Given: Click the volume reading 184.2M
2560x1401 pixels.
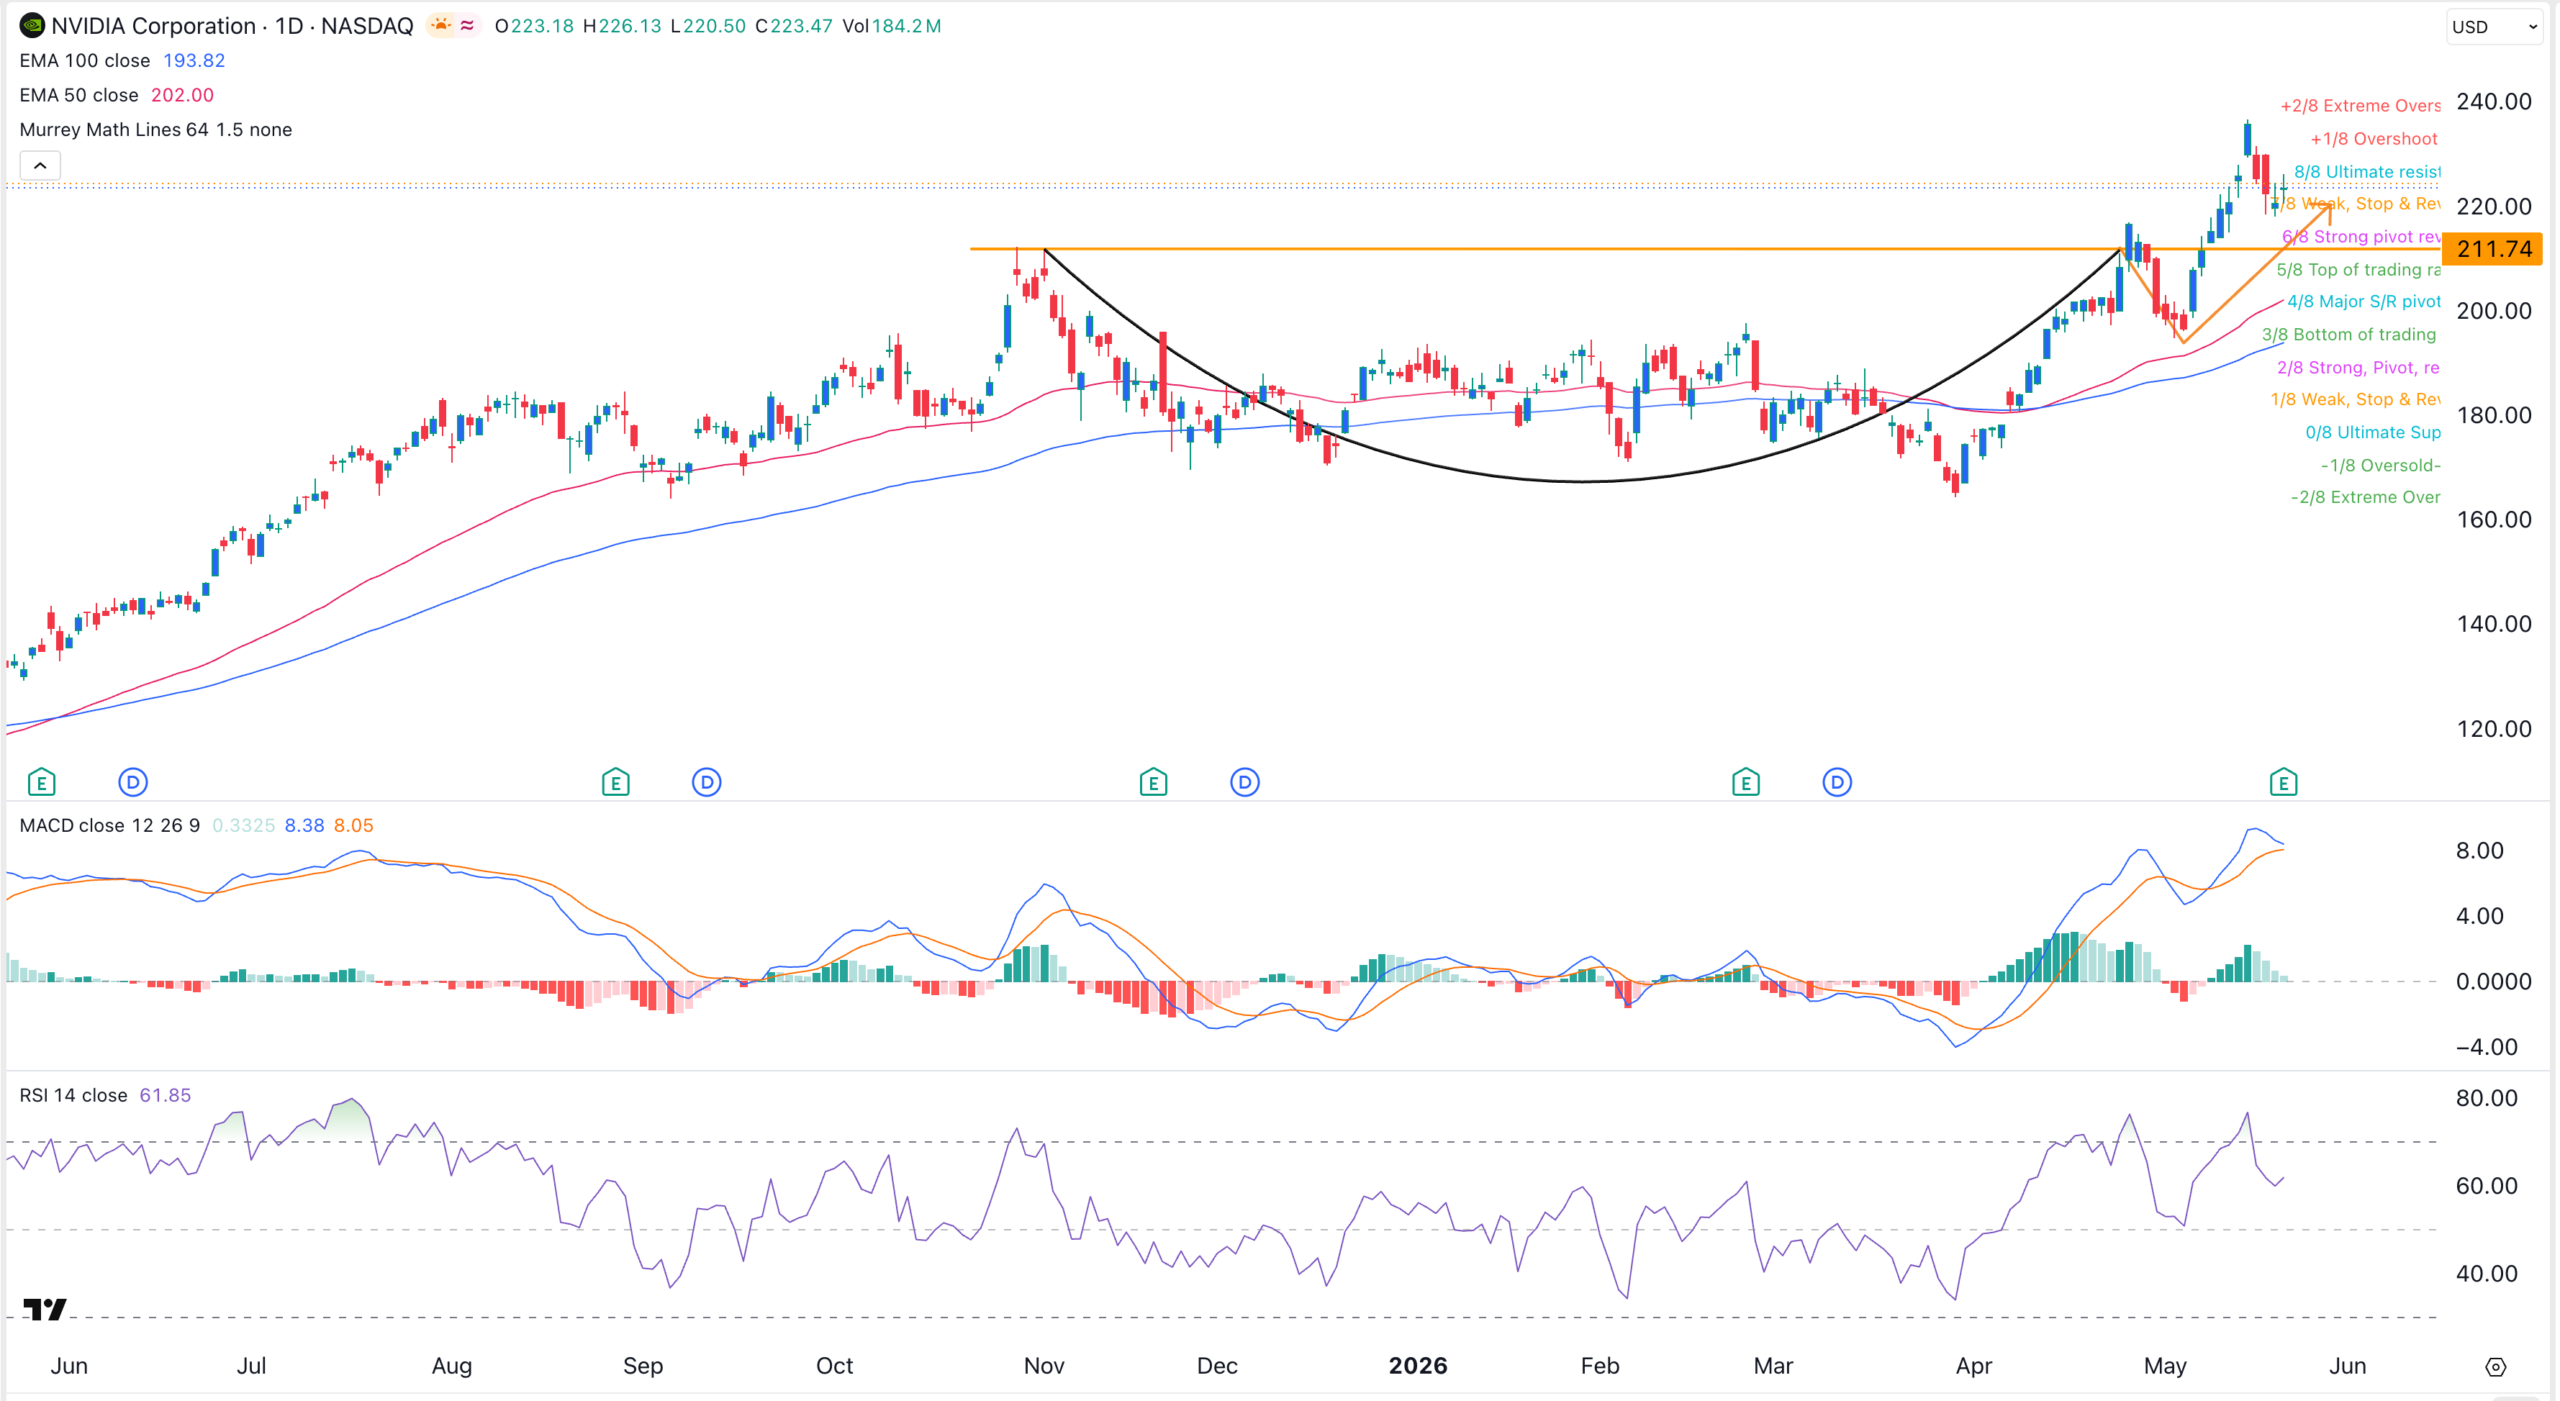Looking at the screenshot, I should 906,26.
